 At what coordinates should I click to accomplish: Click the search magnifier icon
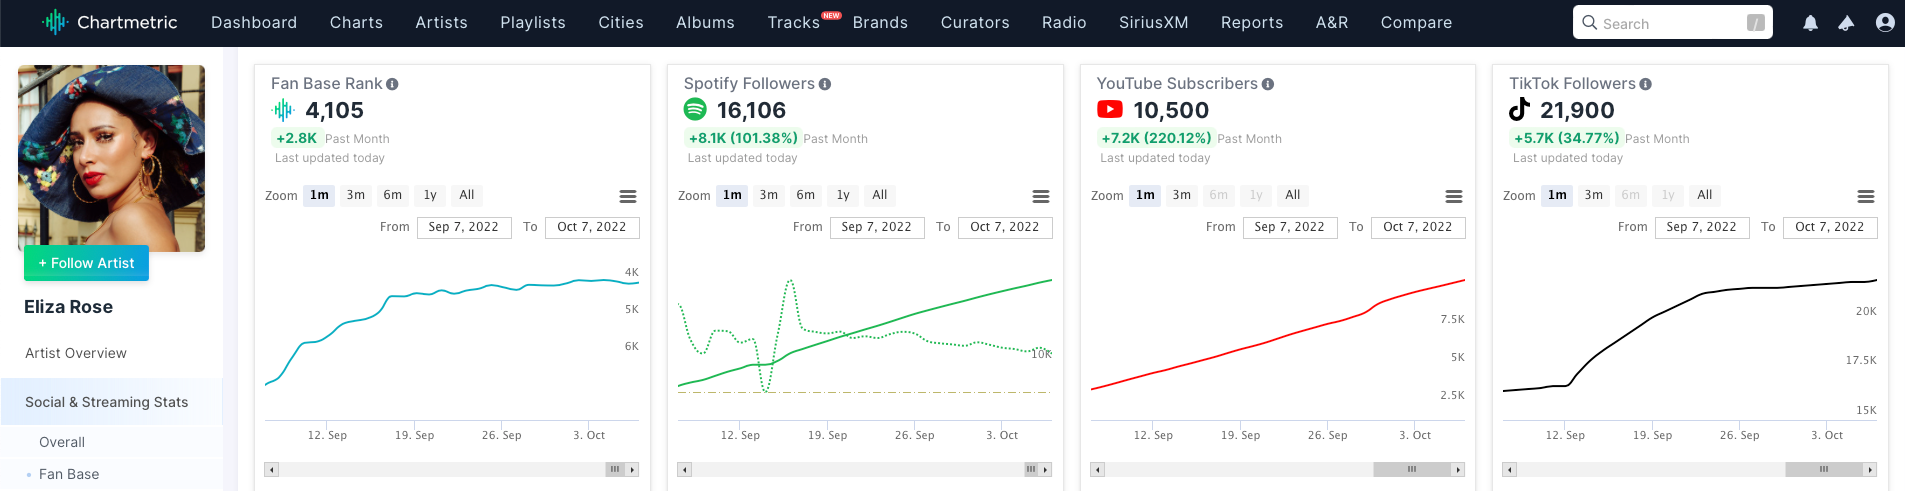point(1589,22)
